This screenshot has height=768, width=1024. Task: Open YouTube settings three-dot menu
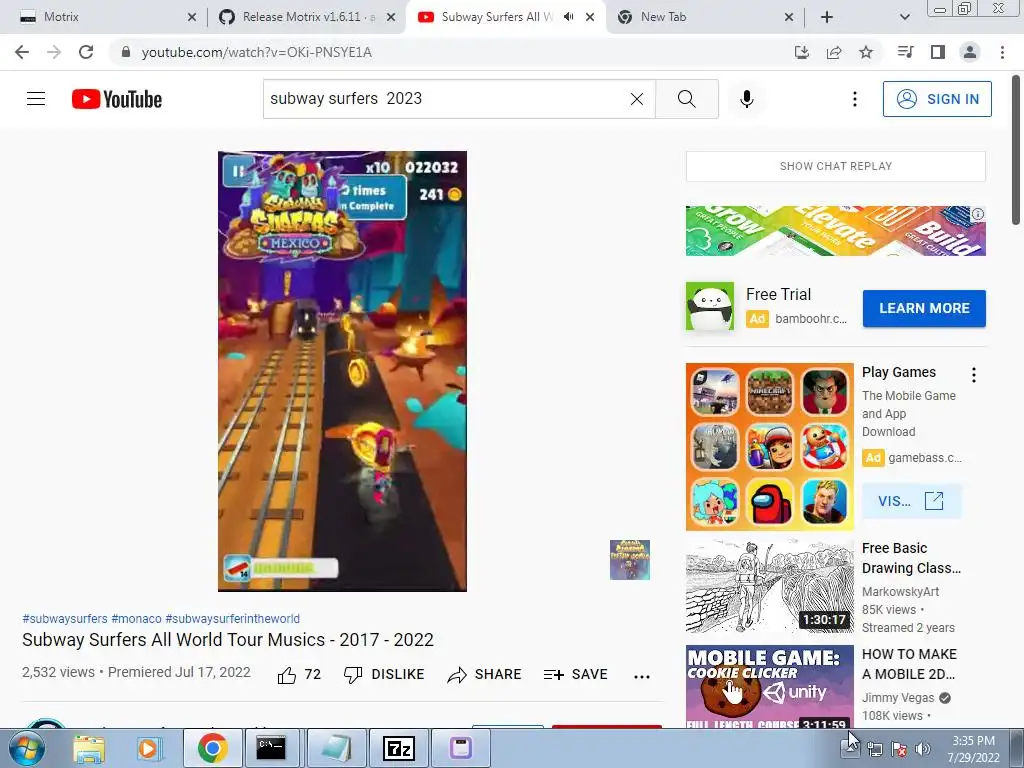coord(854,99)
